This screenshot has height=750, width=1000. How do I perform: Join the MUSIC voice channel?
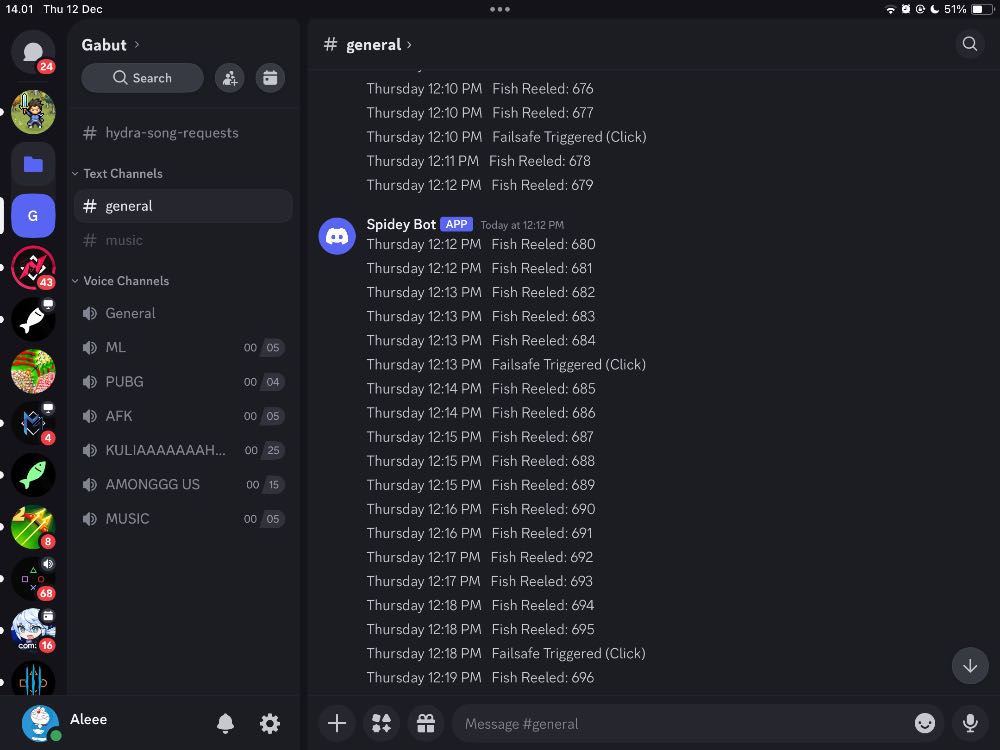[x=183, y=518]
